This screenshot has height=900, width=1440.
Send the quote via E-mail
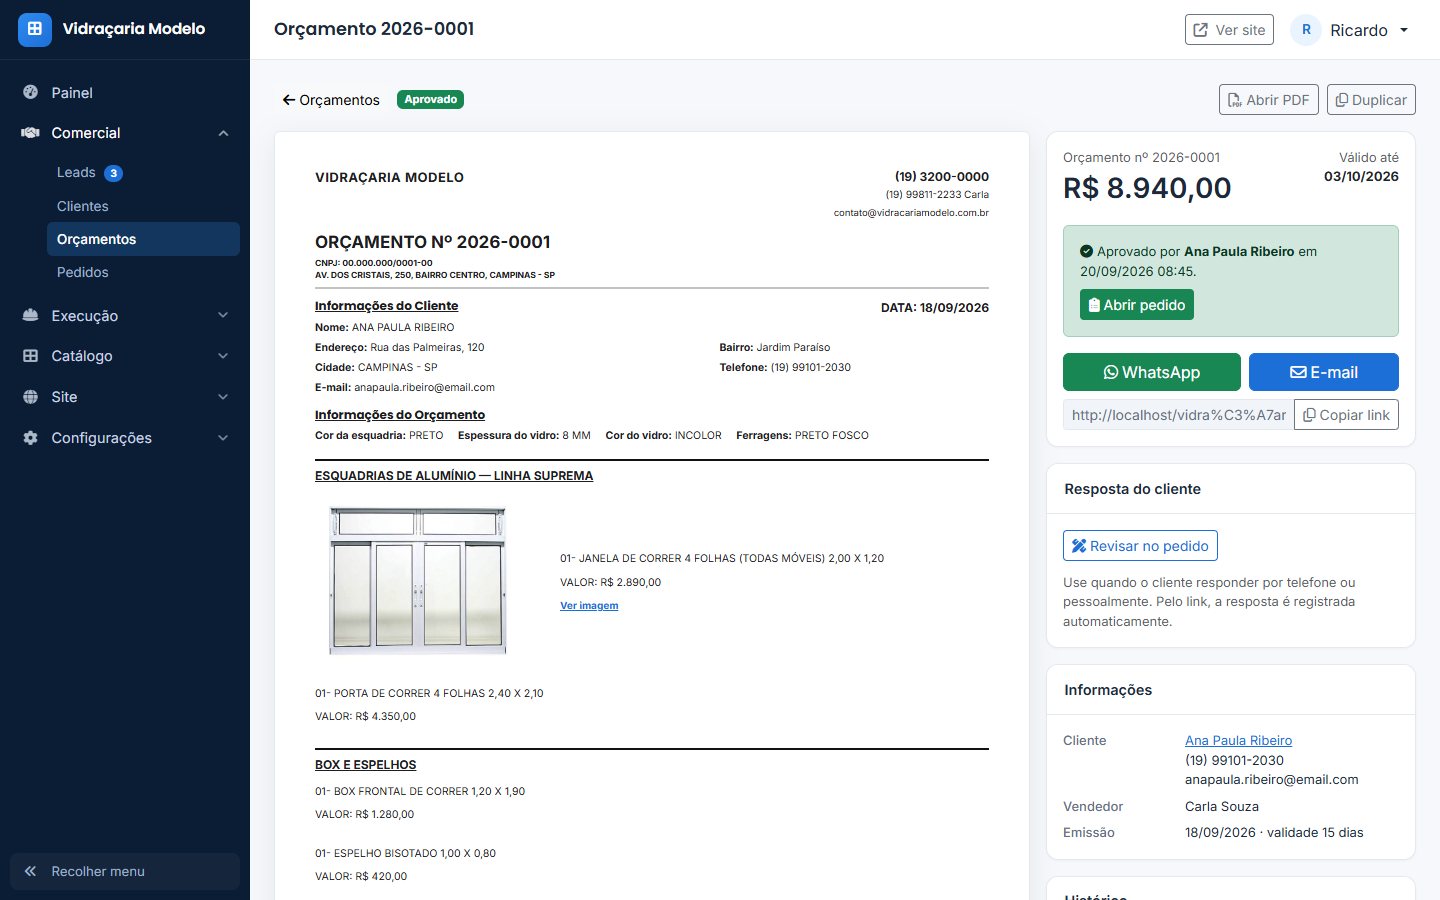pyautogui.click(x=1324, y=372)
